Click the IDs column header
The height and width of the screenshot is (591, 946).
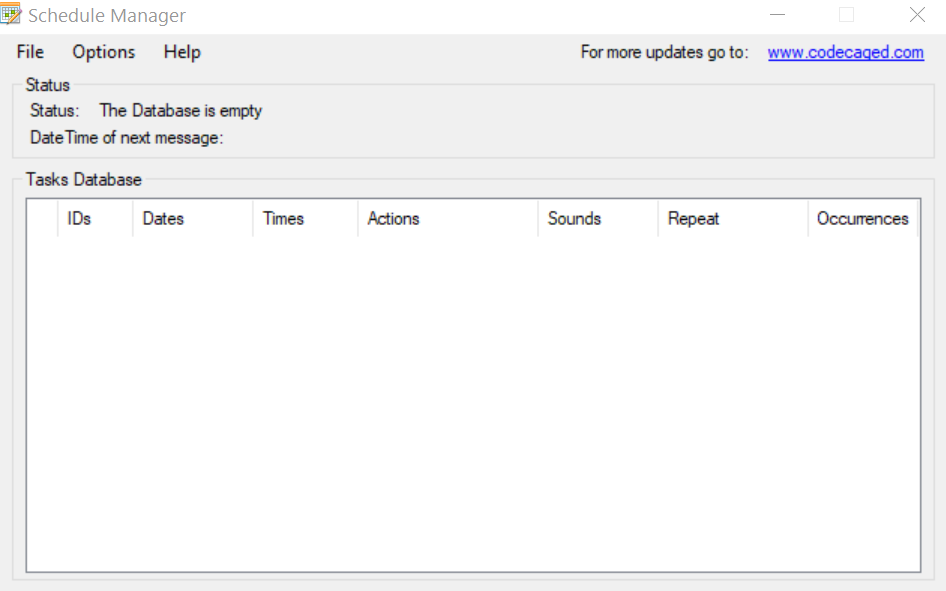(x=80, y=218)
